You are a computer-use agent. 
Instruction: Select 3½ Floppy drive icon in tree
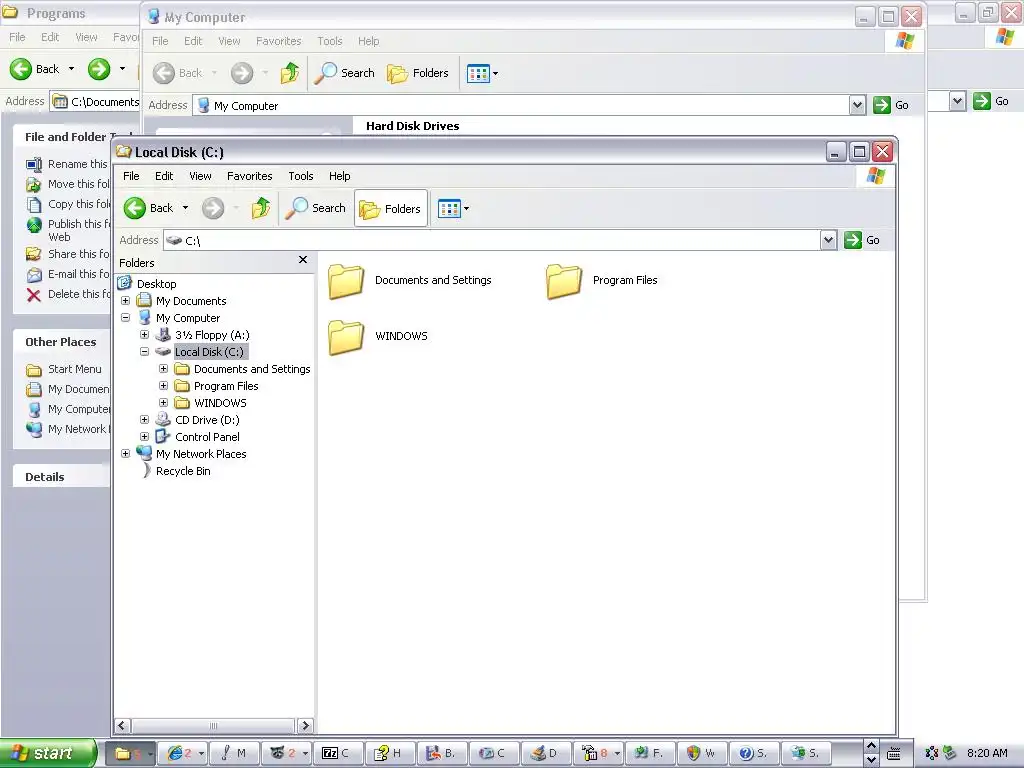(163, 334)
